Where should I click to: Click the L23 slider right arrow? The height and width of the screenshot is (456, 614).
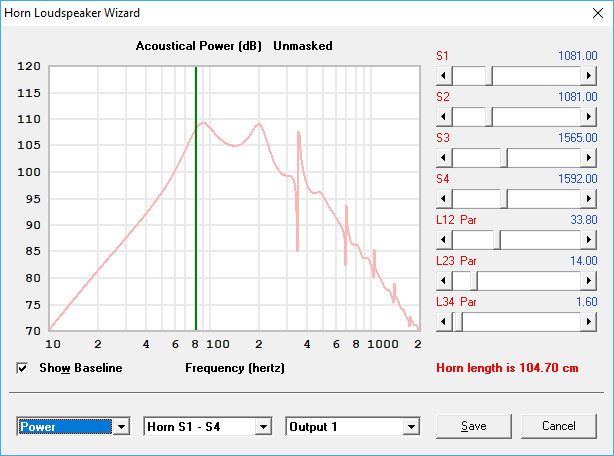point(589,281)
